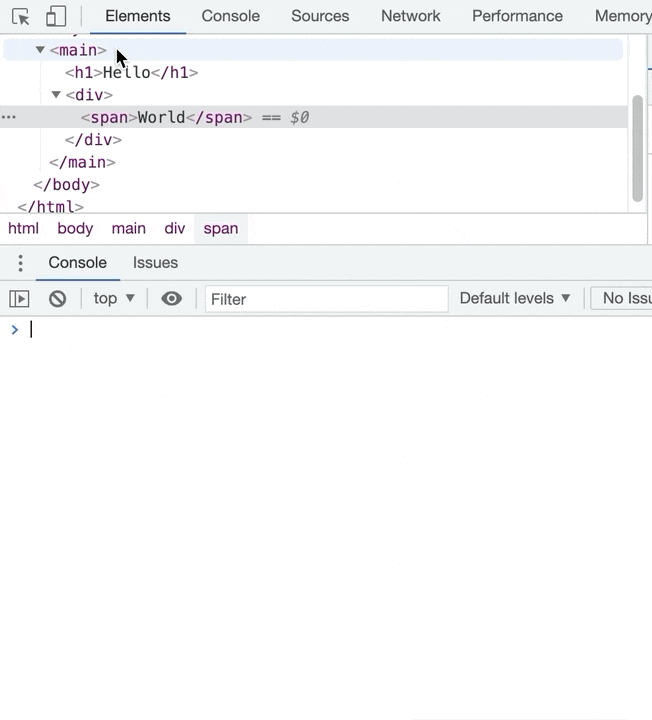Open the top JavaScript context dropdown

click(114, 298)
